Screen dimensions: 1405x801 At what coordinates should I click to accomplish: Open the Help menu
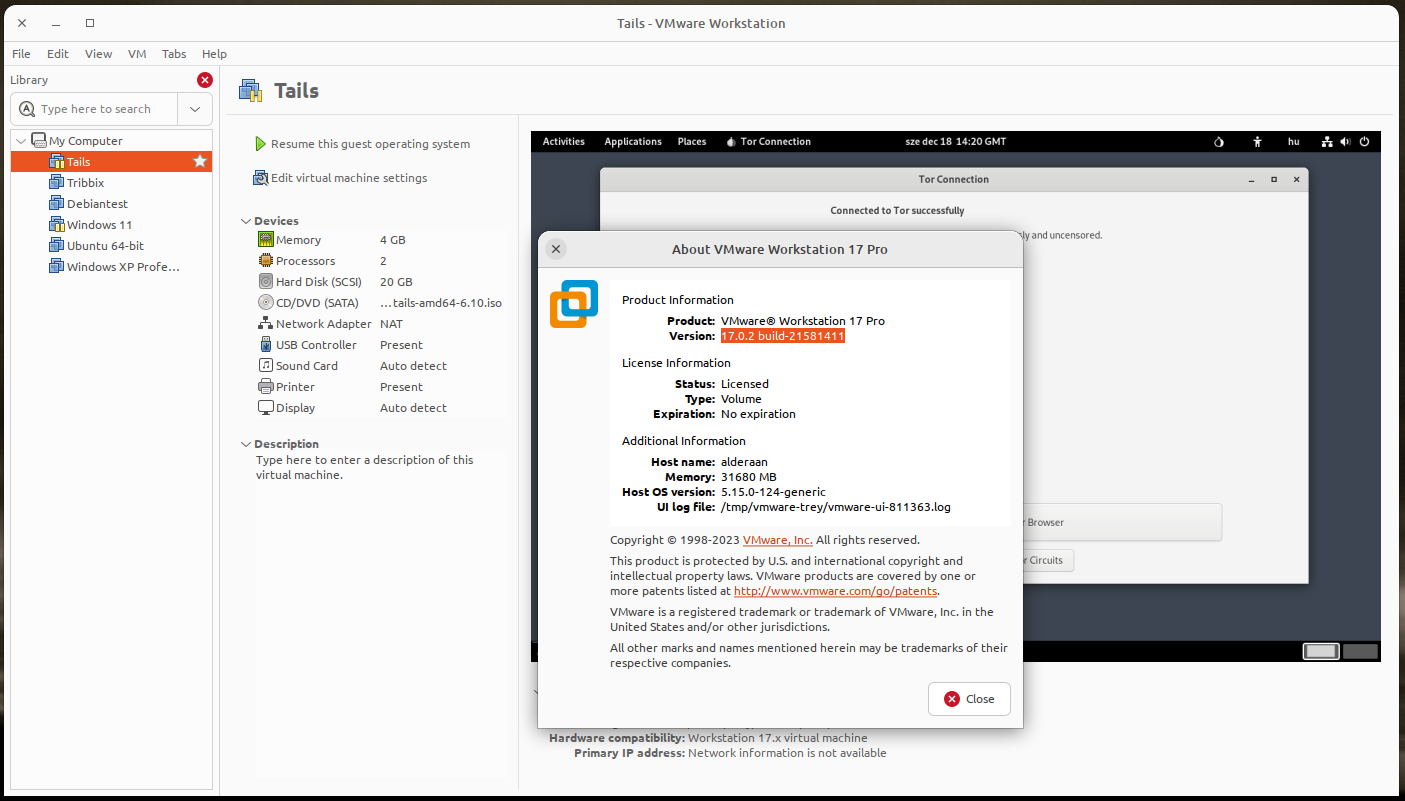coord(214,54)
